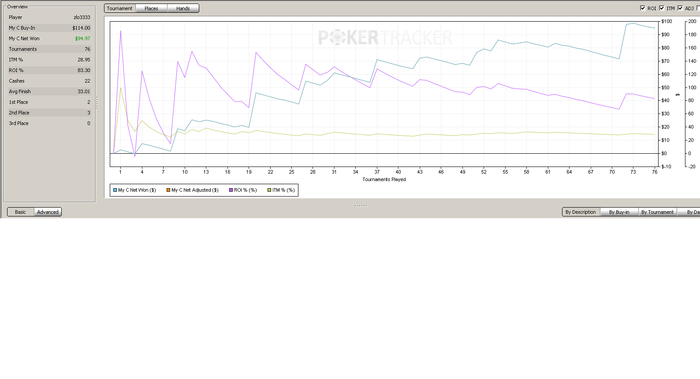The height and width of the screenshot is (379, 700).
Task: Click the 200 label on the percent axis
Action: click(x=692, y=21)
